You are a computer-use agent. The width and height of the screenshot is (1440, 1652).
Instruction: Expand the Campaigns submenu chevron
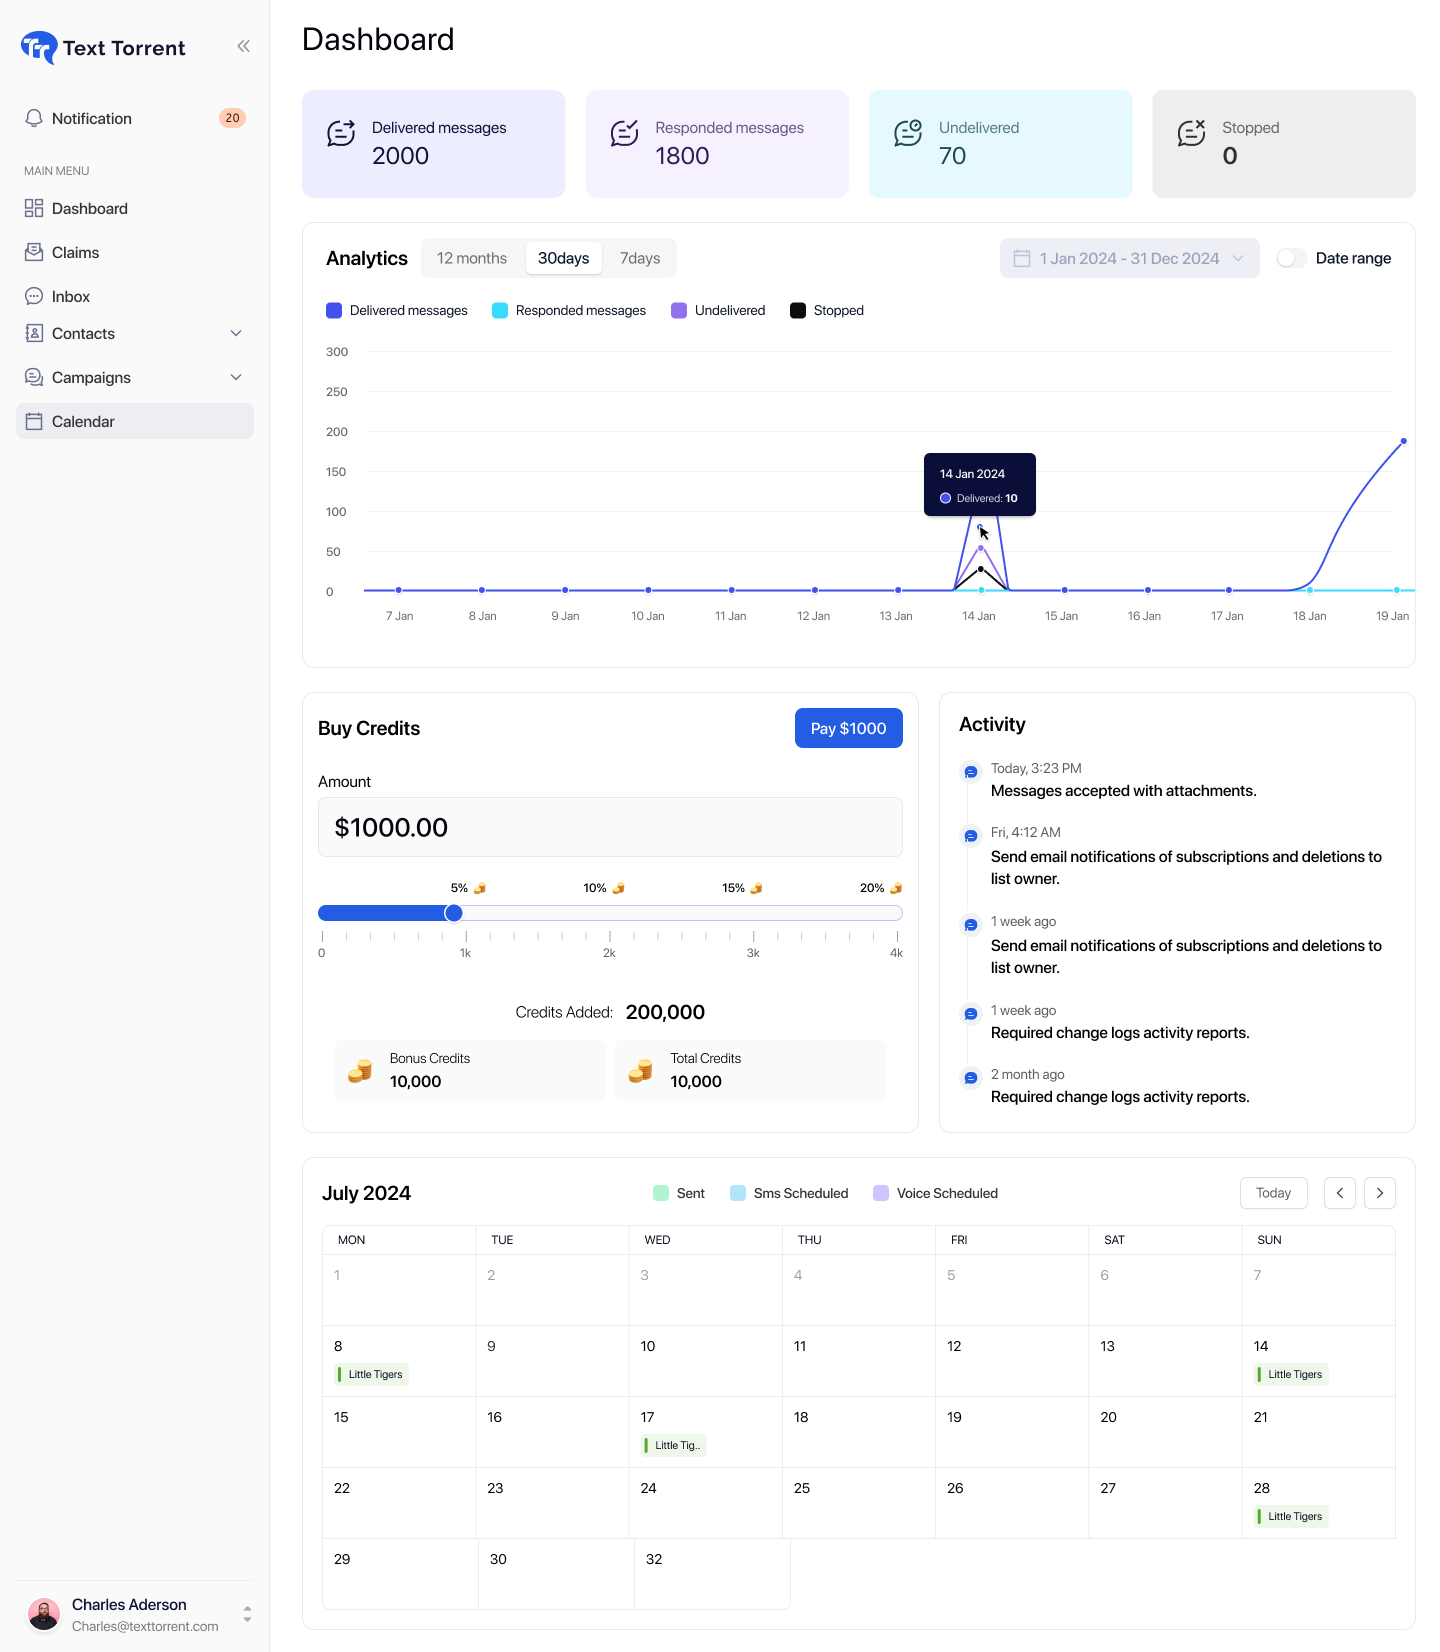[236, 377]
